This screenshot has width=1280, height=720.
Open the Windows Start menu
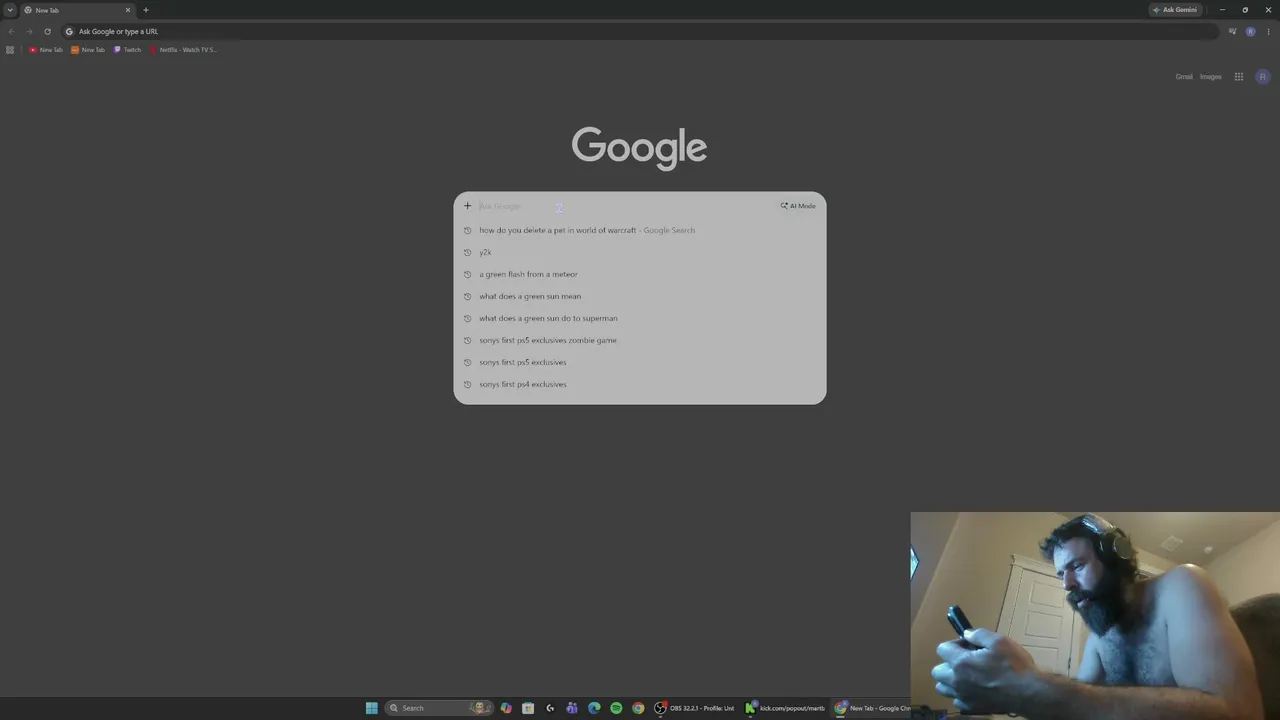pos(372,708)
